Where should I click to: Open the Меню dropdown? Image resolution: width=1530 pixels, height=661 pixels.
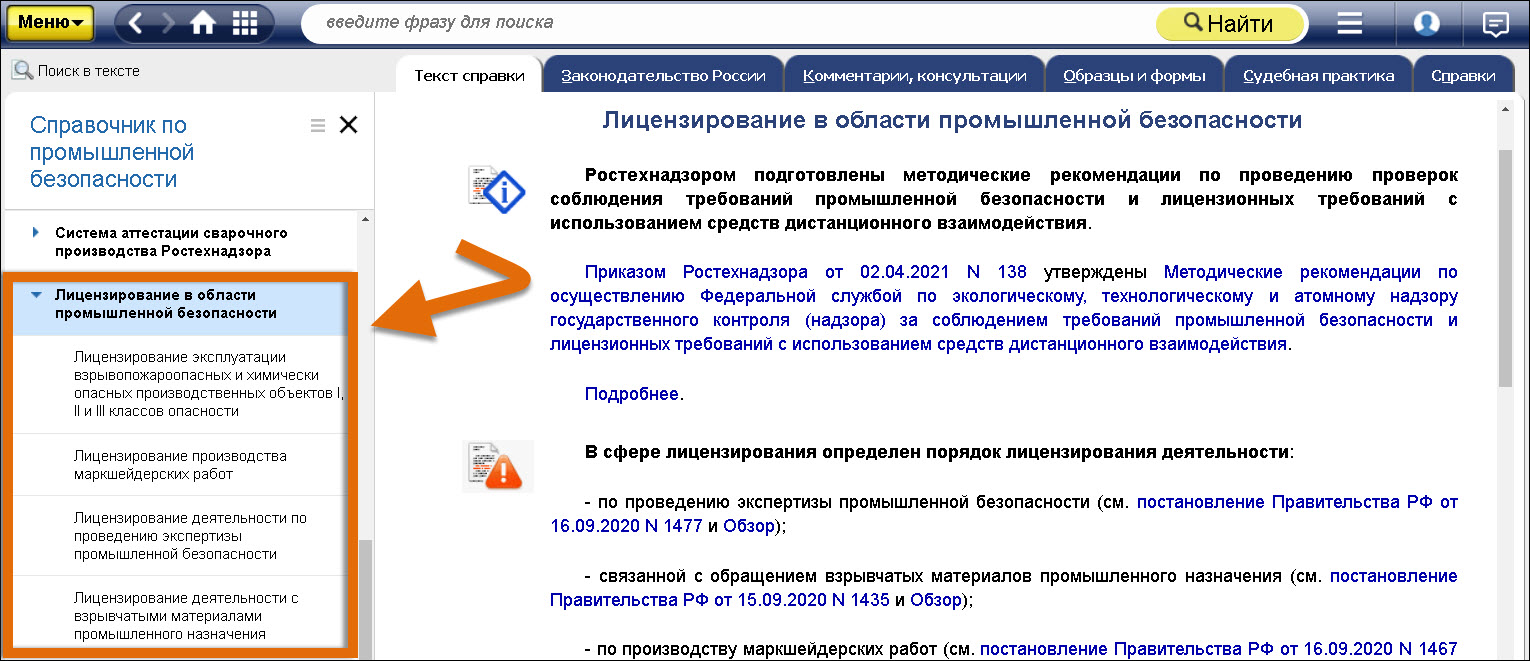tap(50, 23)
